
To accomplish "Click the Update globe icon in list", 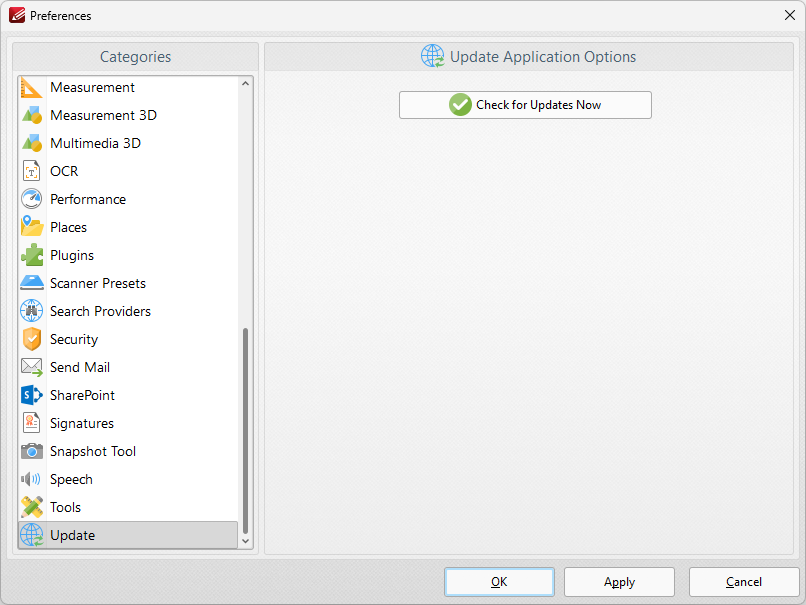I will pyautogui.click(x=31, y=535).
